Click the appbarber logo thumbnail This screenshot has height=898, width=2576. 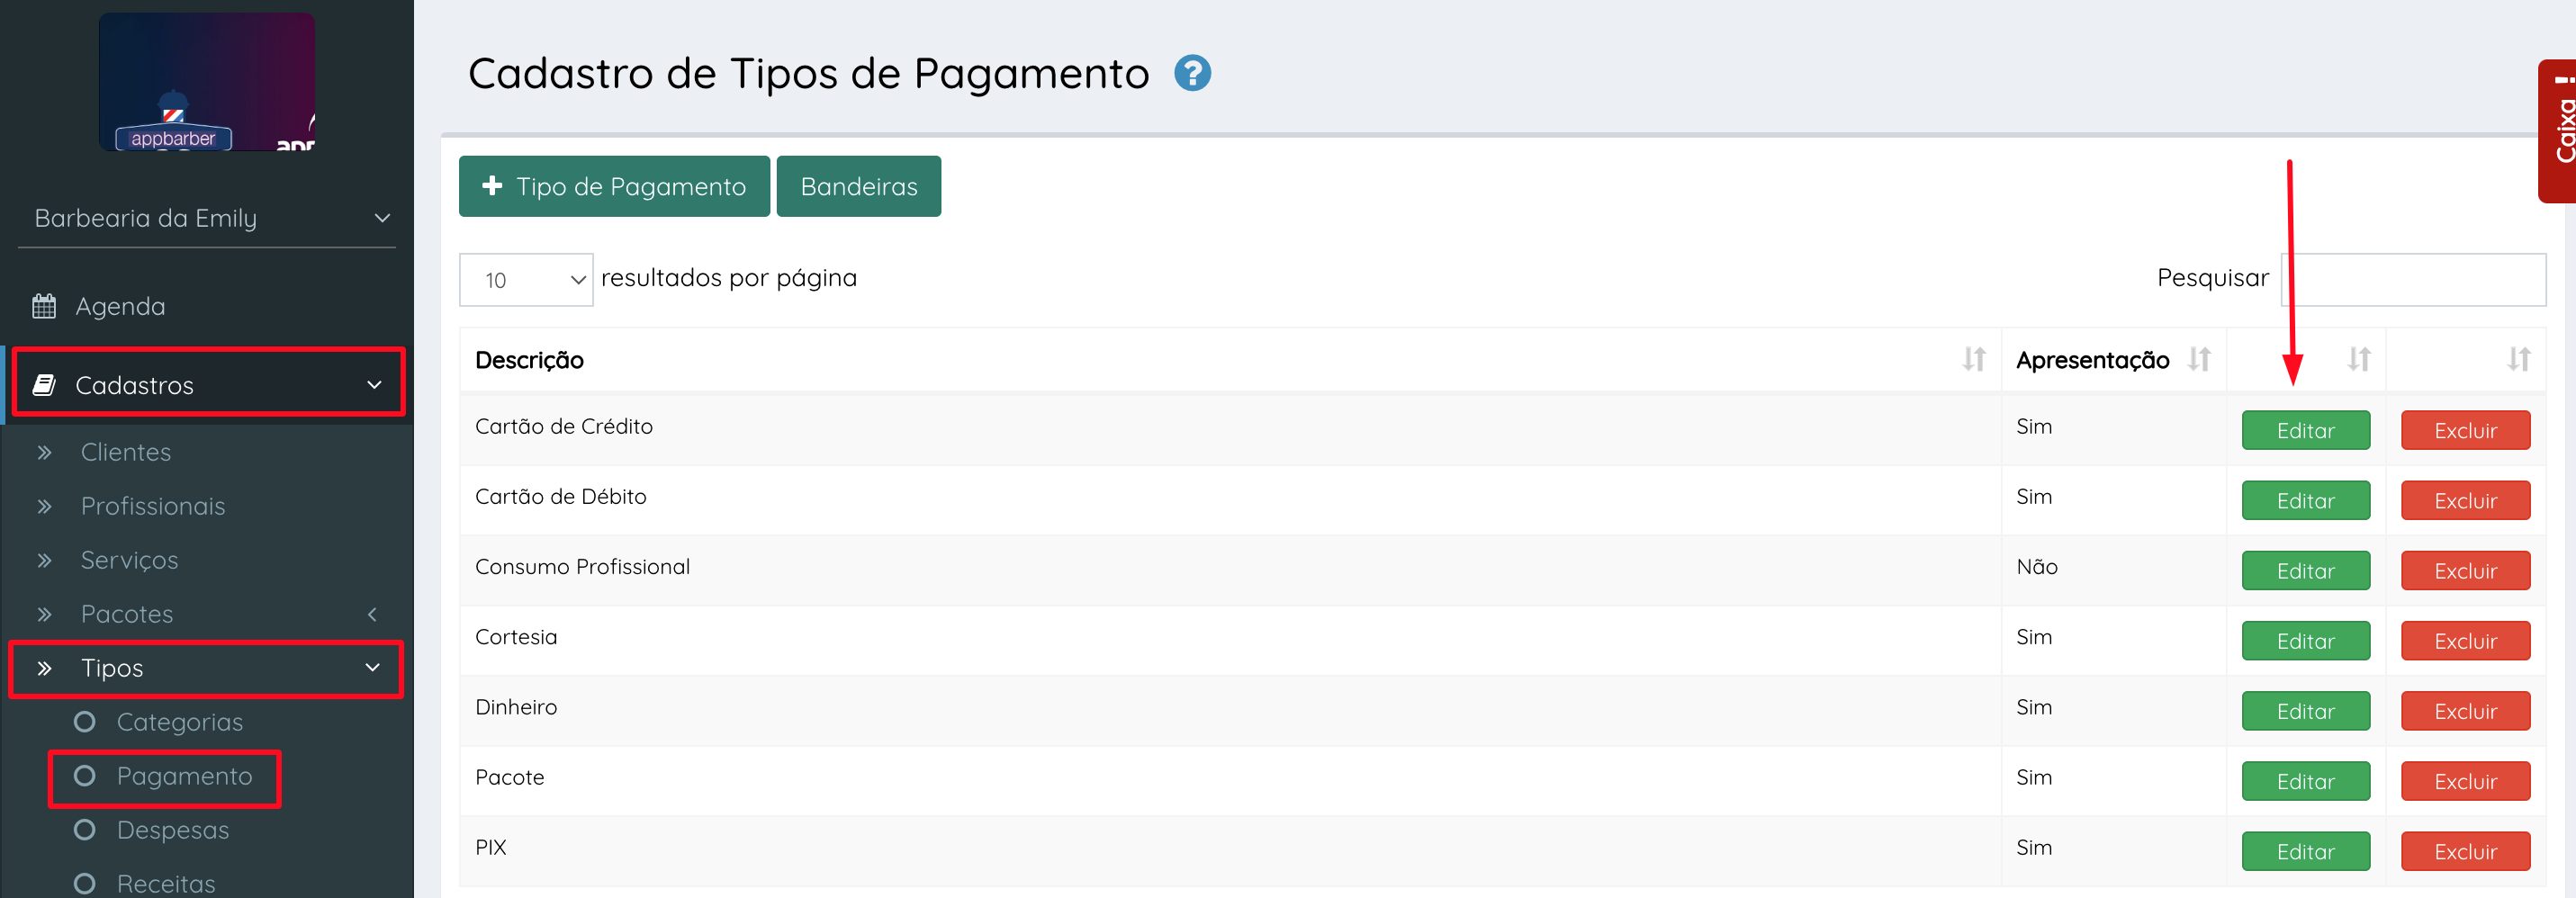point(207,82)
